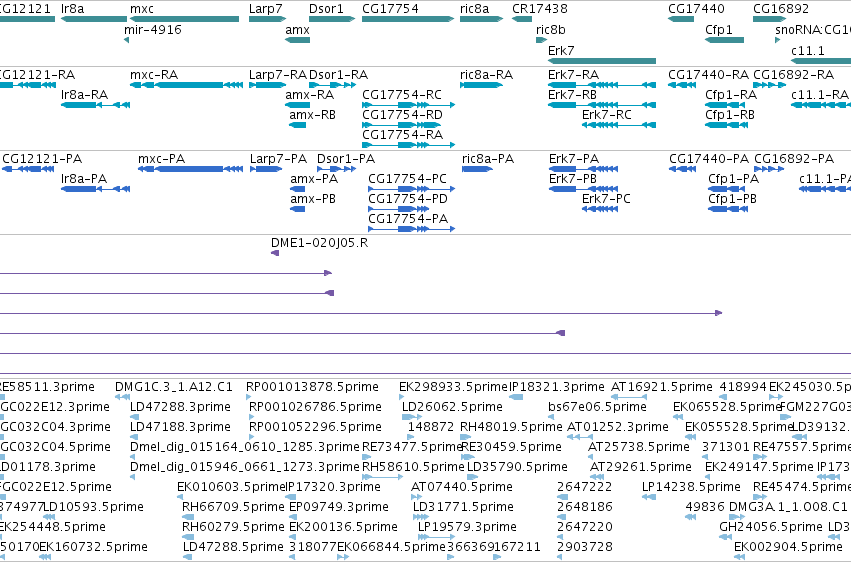
Task: Click the 'Ir8a-RA' transcript label
Action: click(x=84, y=94)
